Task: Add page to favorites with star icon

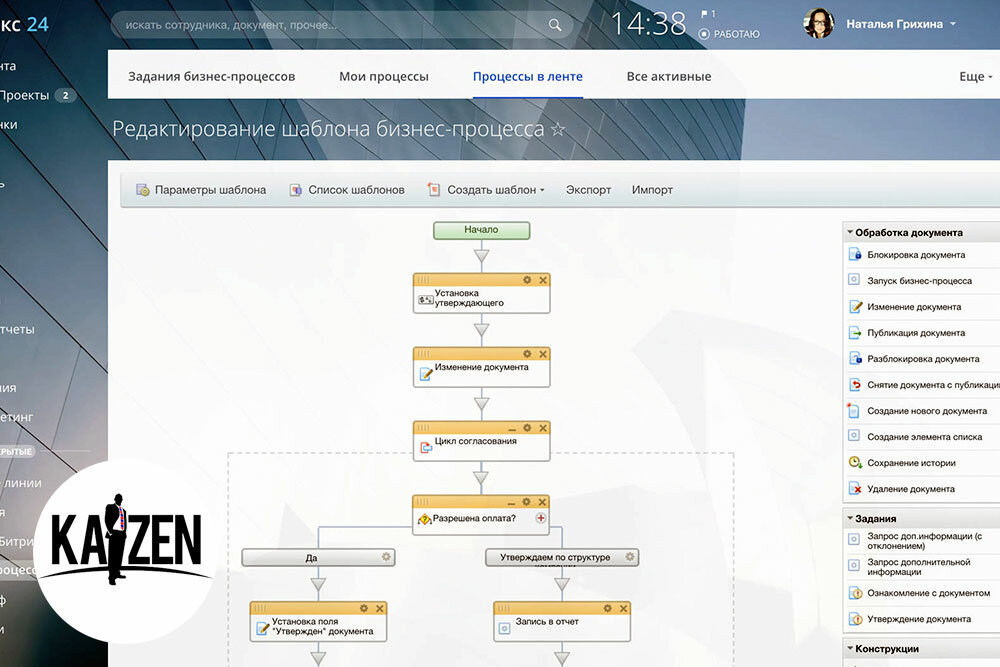Action: (x=558, y=129)
